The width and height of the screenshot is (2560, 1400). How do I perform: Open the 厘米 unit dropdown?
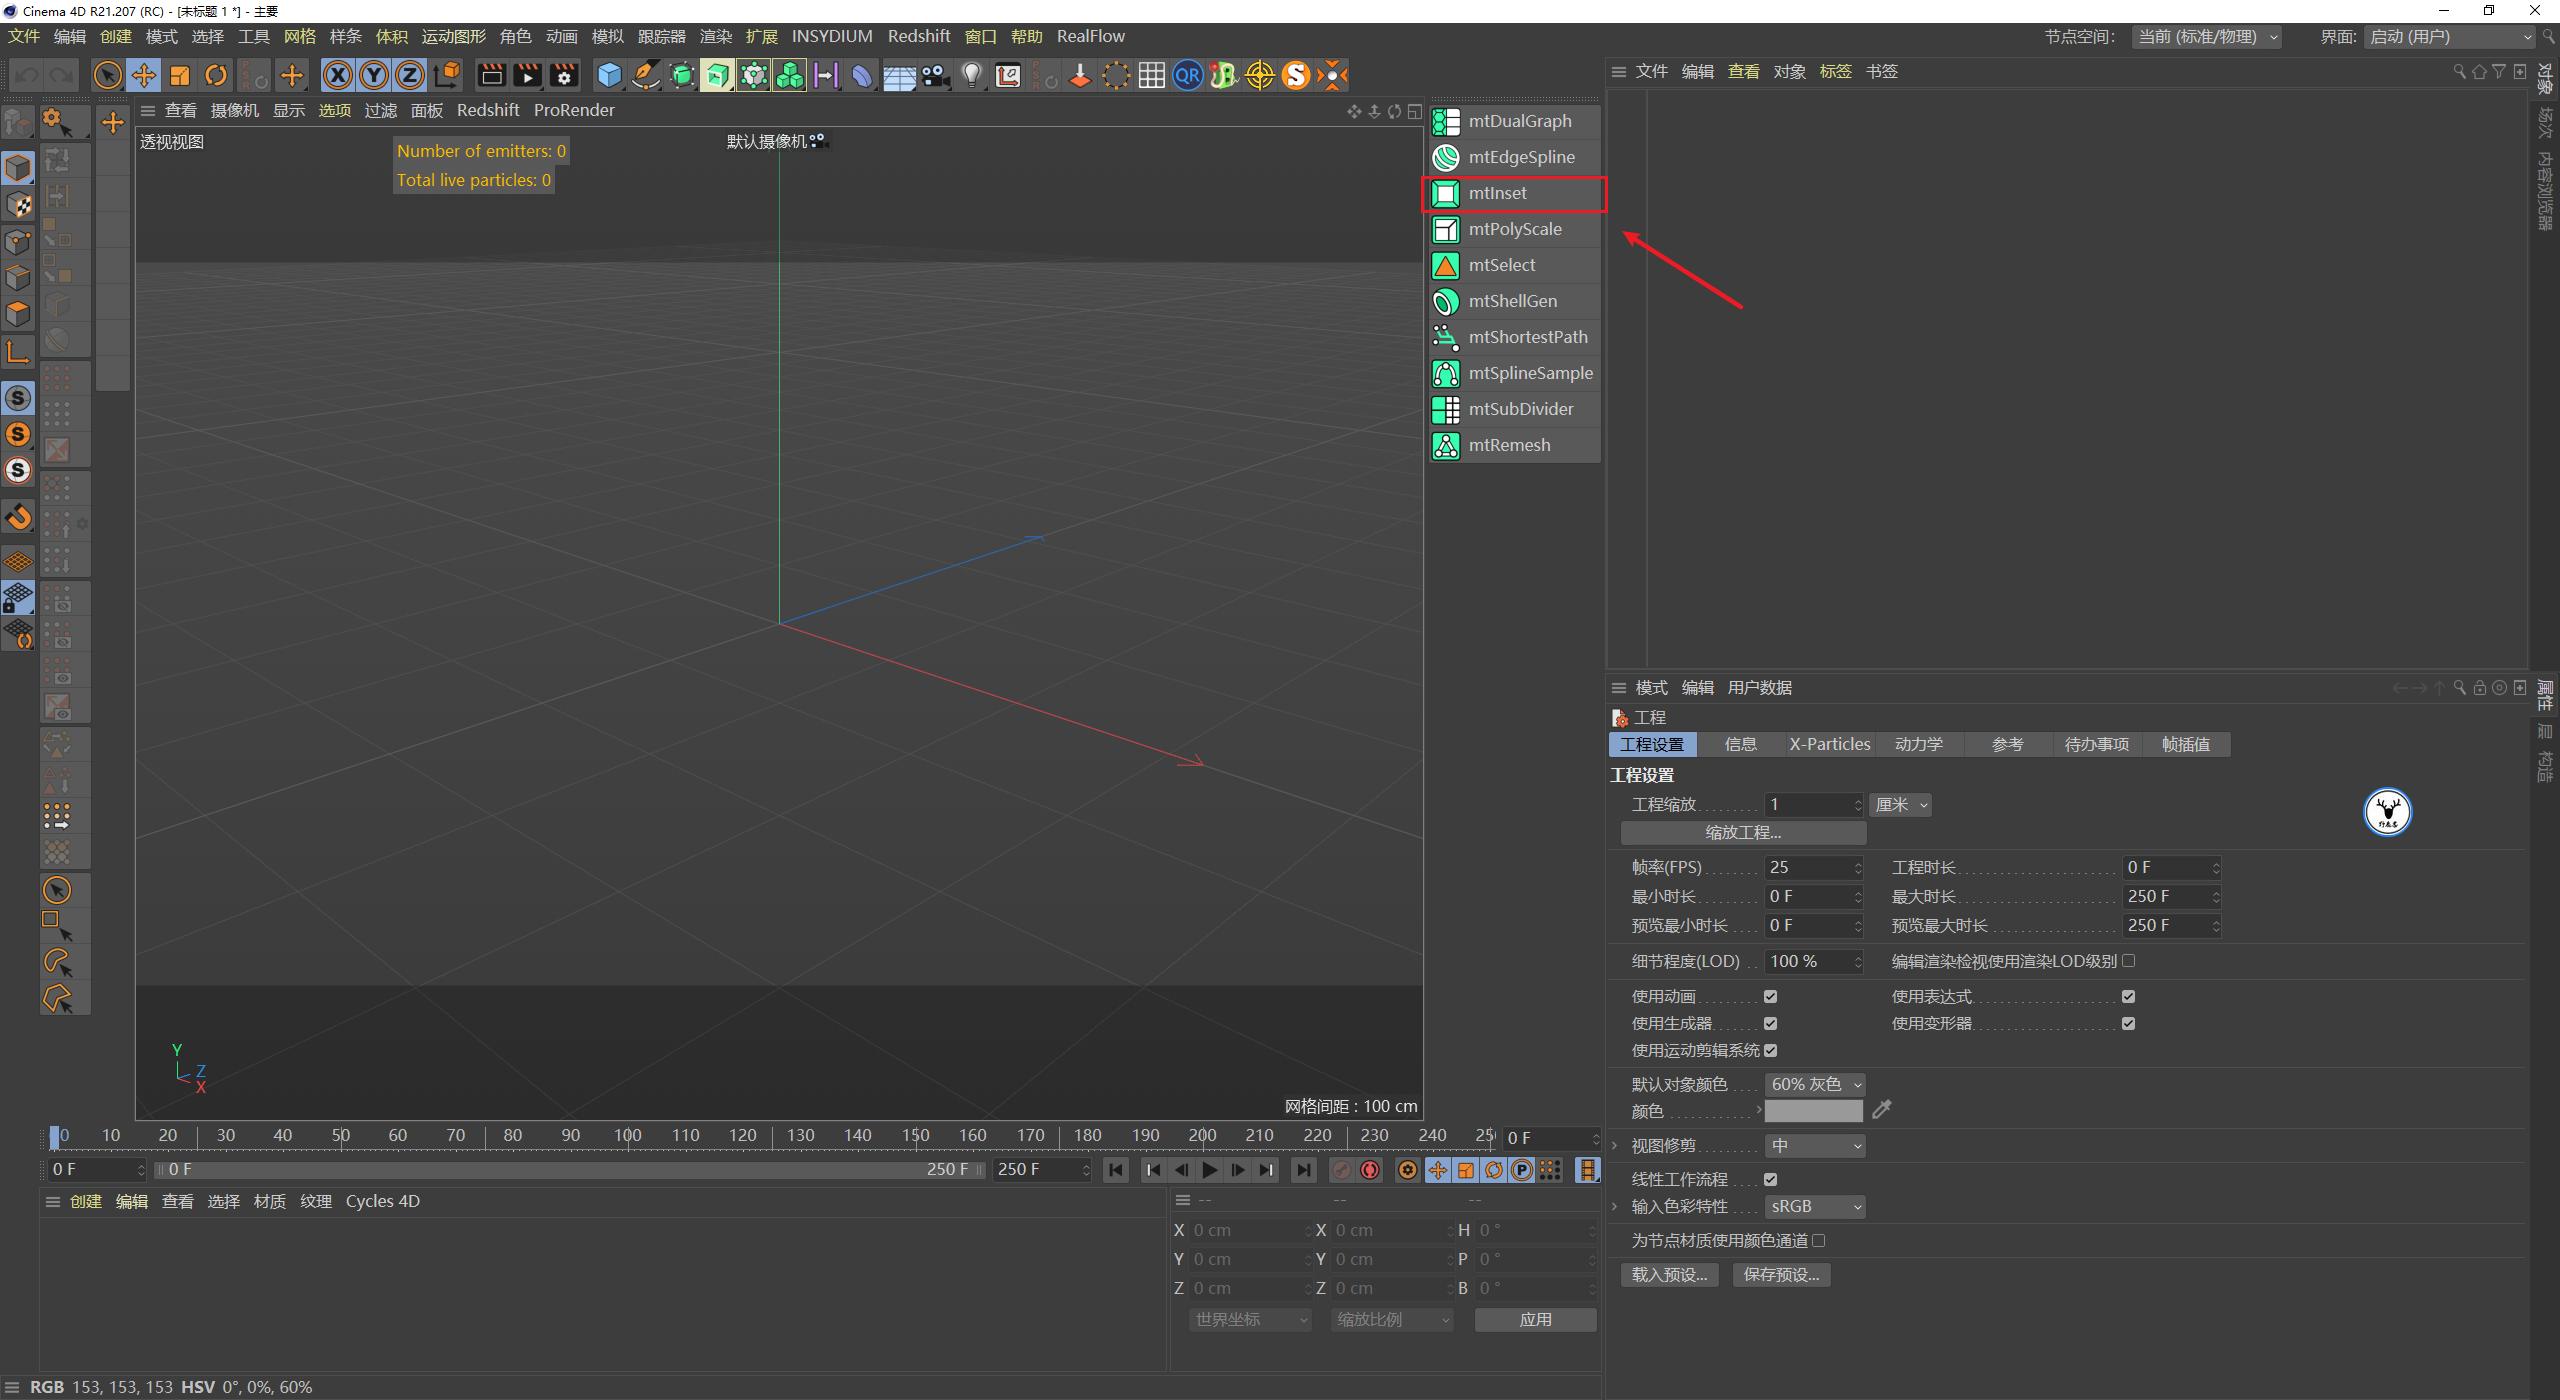coord(1898,804)
